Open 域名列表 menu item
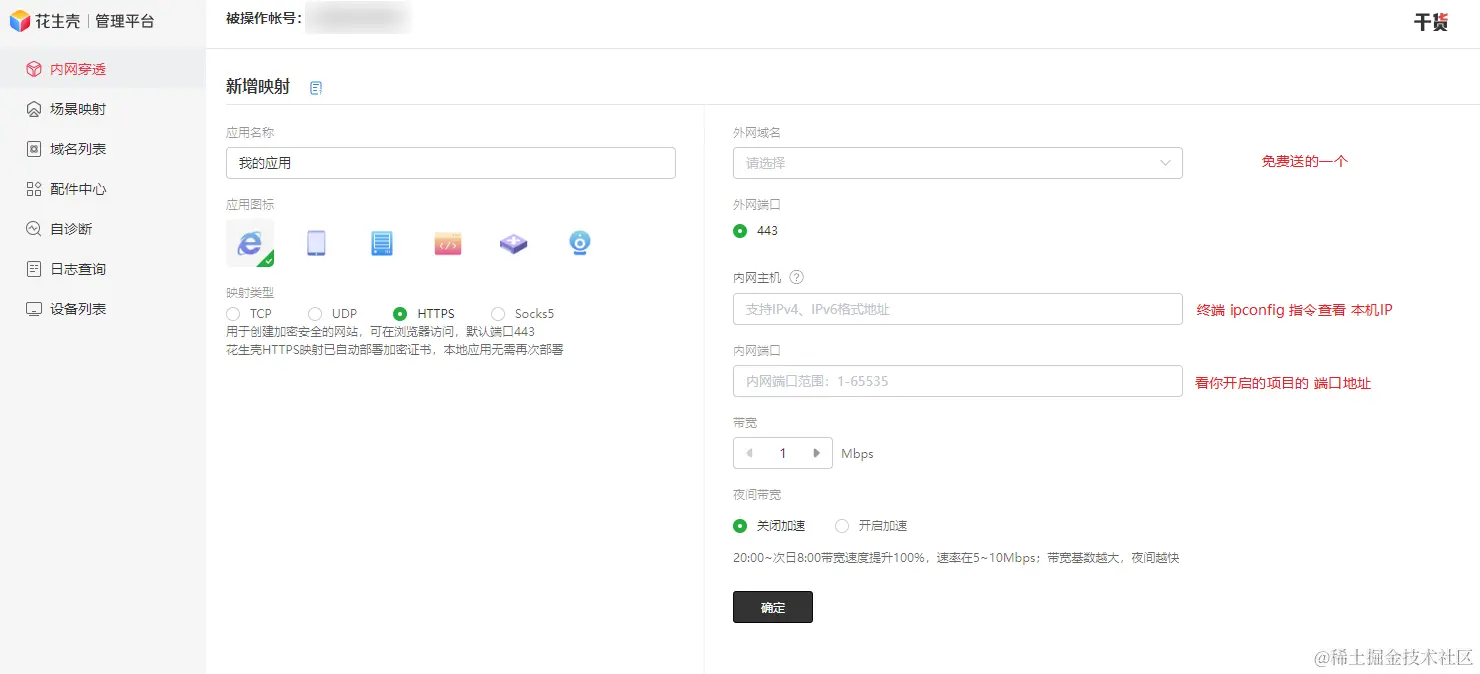The image size is (1480, 674). [x=103, y=149]
